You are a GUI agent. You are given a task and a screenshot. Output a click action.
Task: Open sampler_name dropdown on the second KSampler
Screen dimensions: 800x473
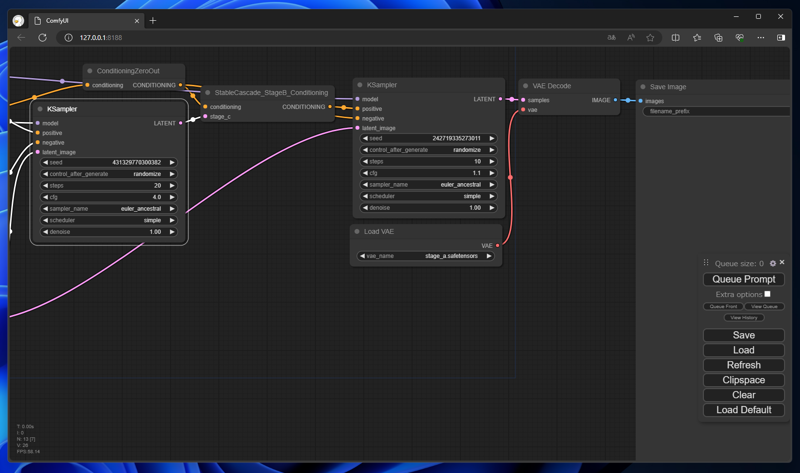click(x=429, y=185)
